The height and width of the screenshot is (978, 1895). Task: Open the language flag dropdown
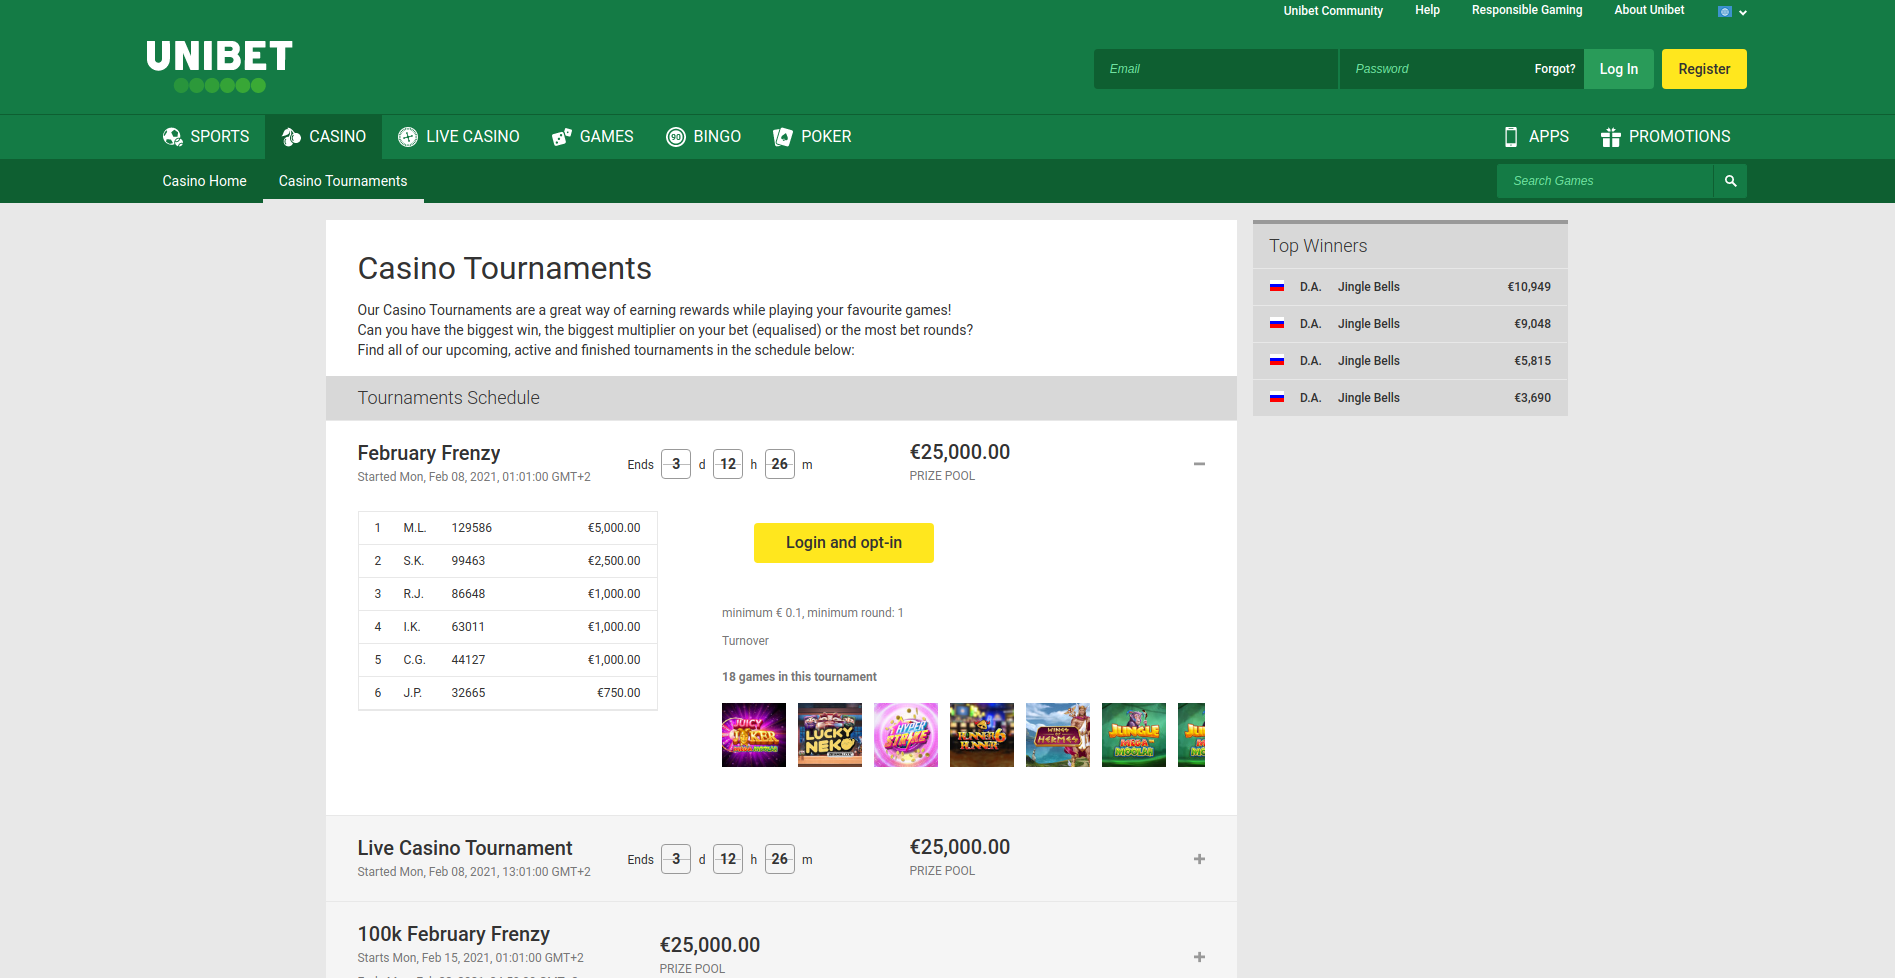pos(1732,12)
